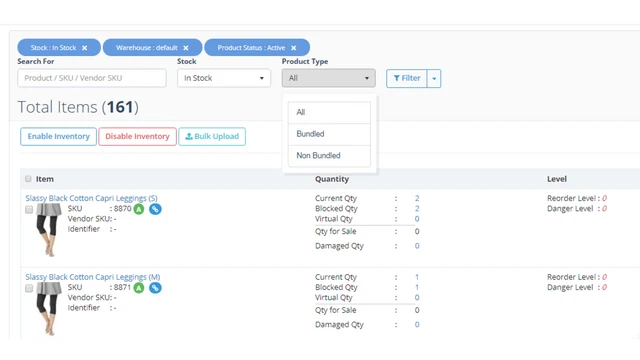This screenshot has width=640, height=360.
Task: Click the green A badge for SKU 8870
Action: [x=139, y=209]
